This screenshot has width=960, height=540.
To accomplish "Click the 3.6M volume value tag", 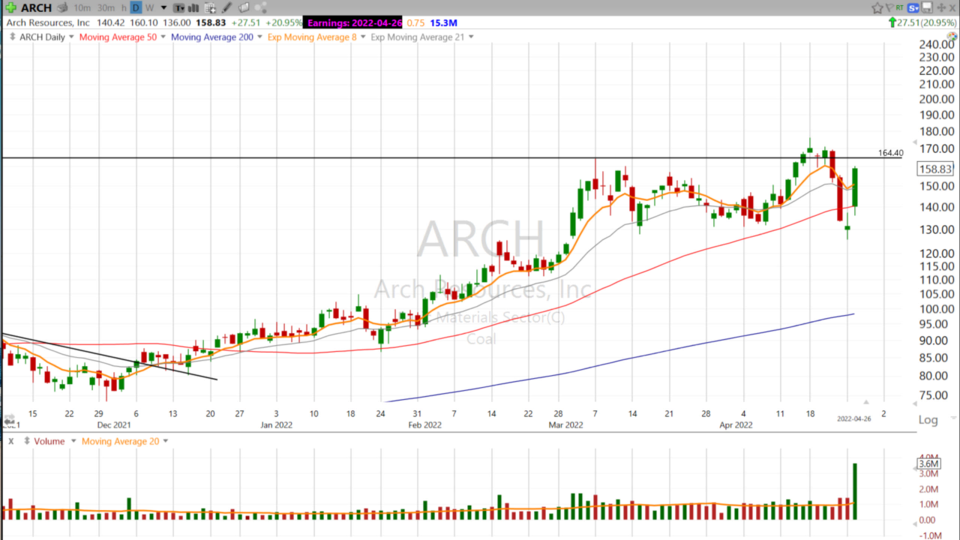I will [928, 463].
